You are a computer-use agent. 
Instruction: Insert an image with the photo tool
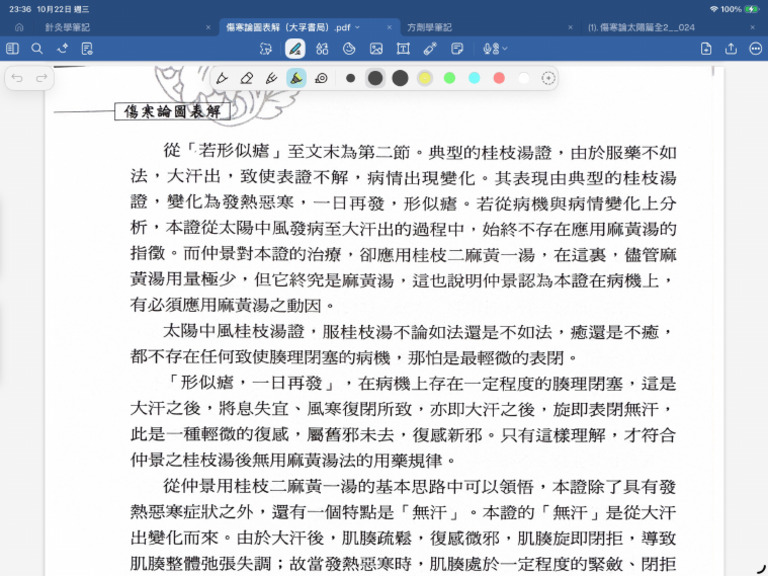tap(376, 48)
